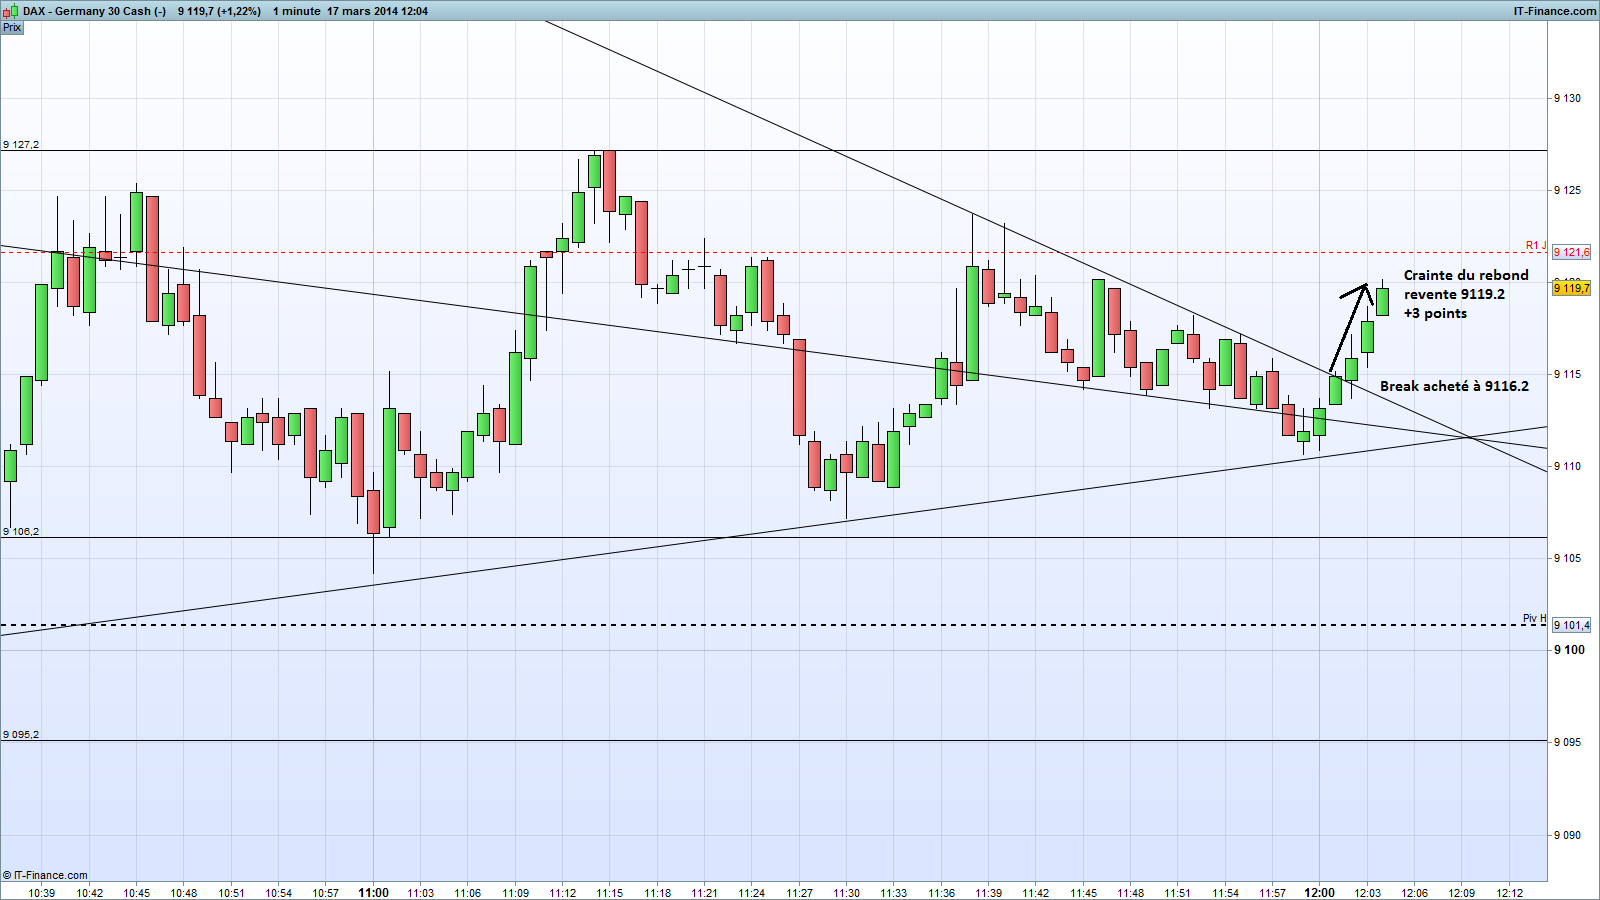Click the 9 115 price axis label
Image resolution: width=1600 pixels, height=900 pixels.
click(x=1568, y=374)
